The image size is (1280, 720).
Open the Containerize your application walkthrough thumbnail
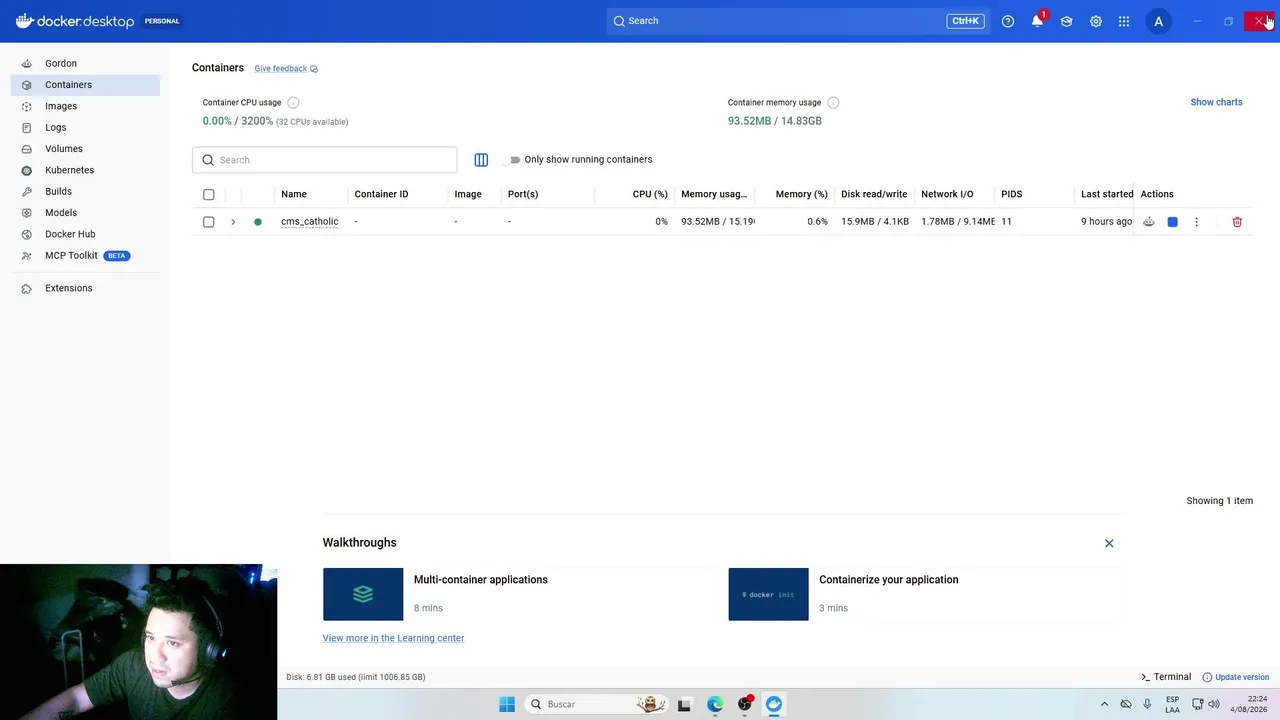[x=768, y=594]
